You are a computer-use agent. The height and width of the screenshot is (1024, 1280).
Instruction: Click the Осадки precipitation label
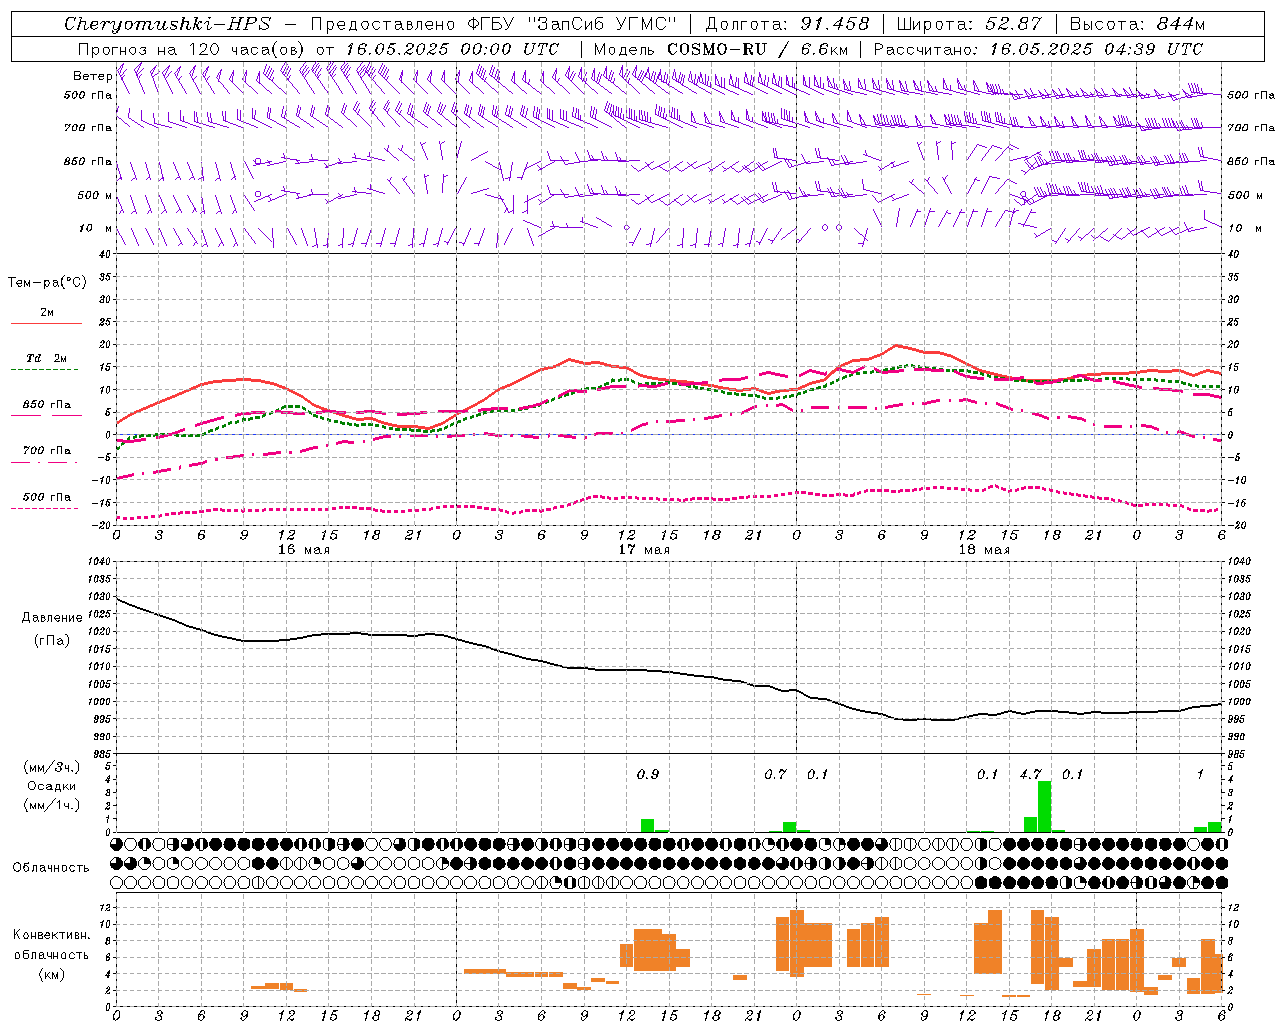tap(51, 786)
